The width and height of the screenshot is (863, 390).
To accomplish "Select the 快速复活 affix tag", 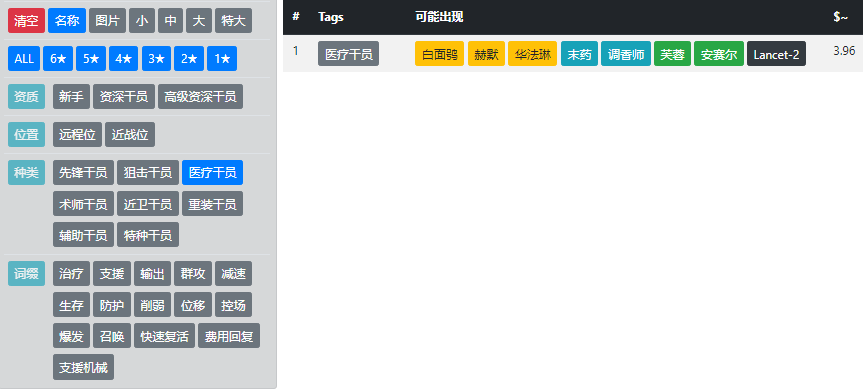I will (165, 336).
